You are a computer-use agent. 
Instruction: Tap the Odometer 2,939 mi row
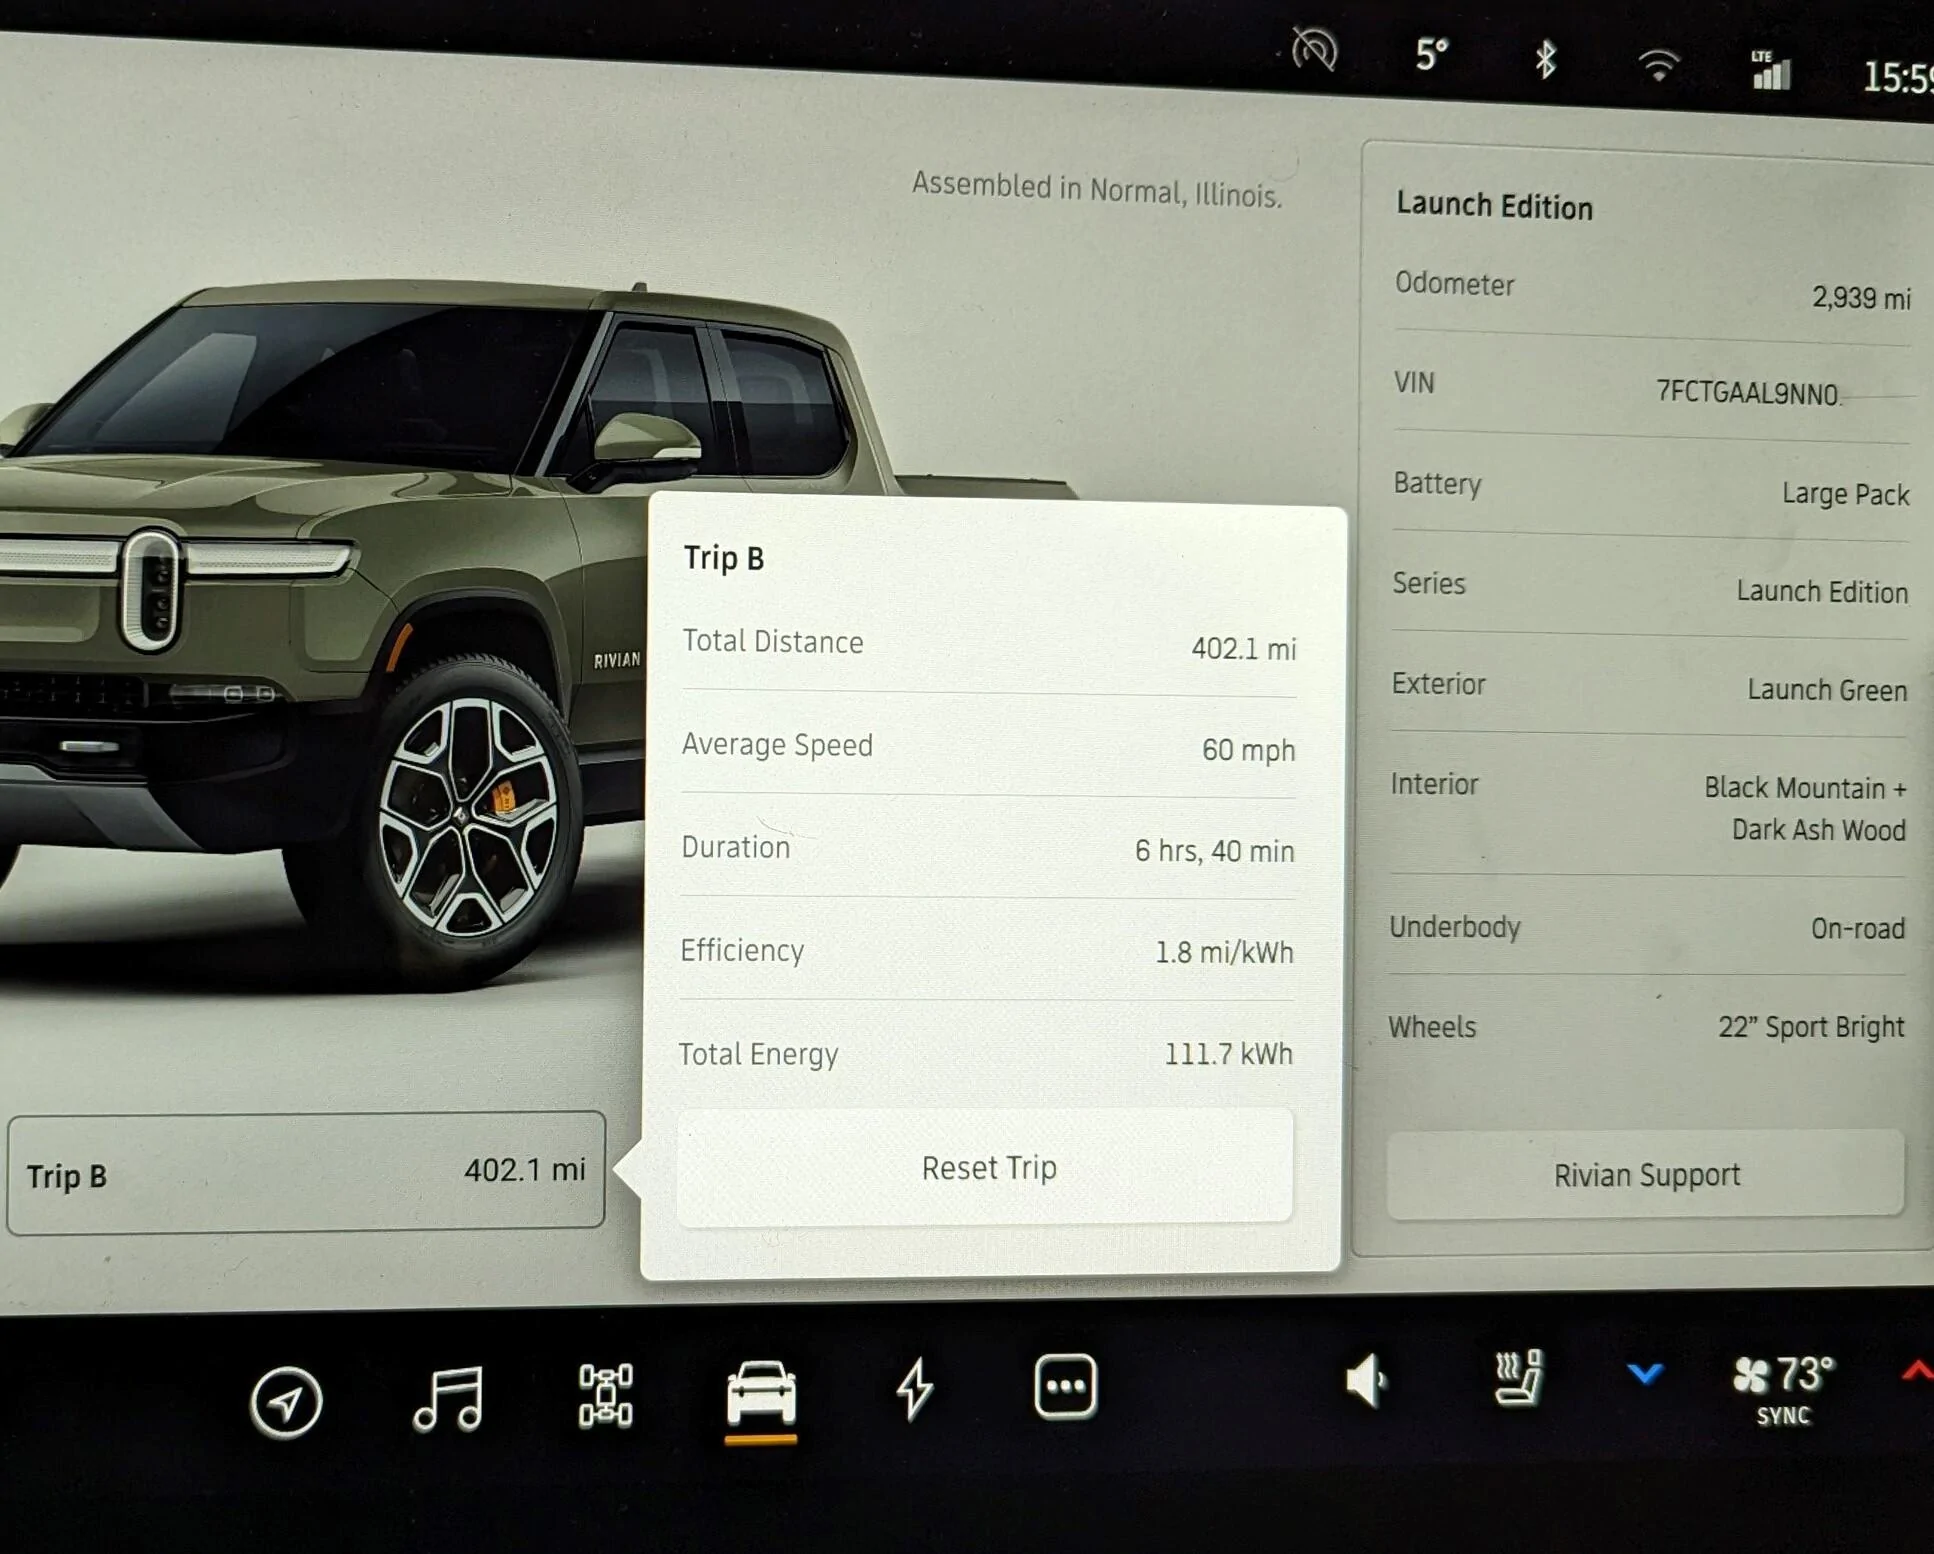click(1653, 290)
